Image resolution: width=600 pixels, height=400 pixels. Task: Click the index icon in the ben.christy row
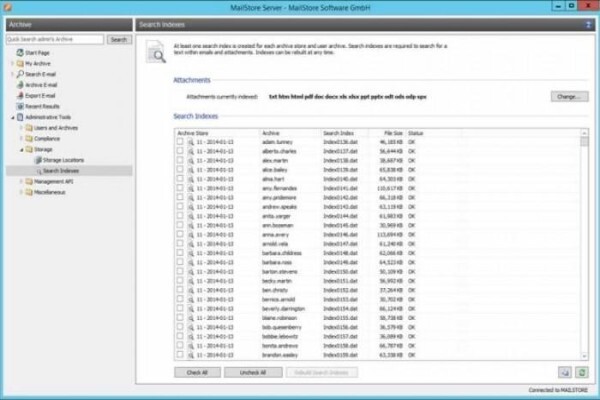pyautogui.click(x=191, y=290)
